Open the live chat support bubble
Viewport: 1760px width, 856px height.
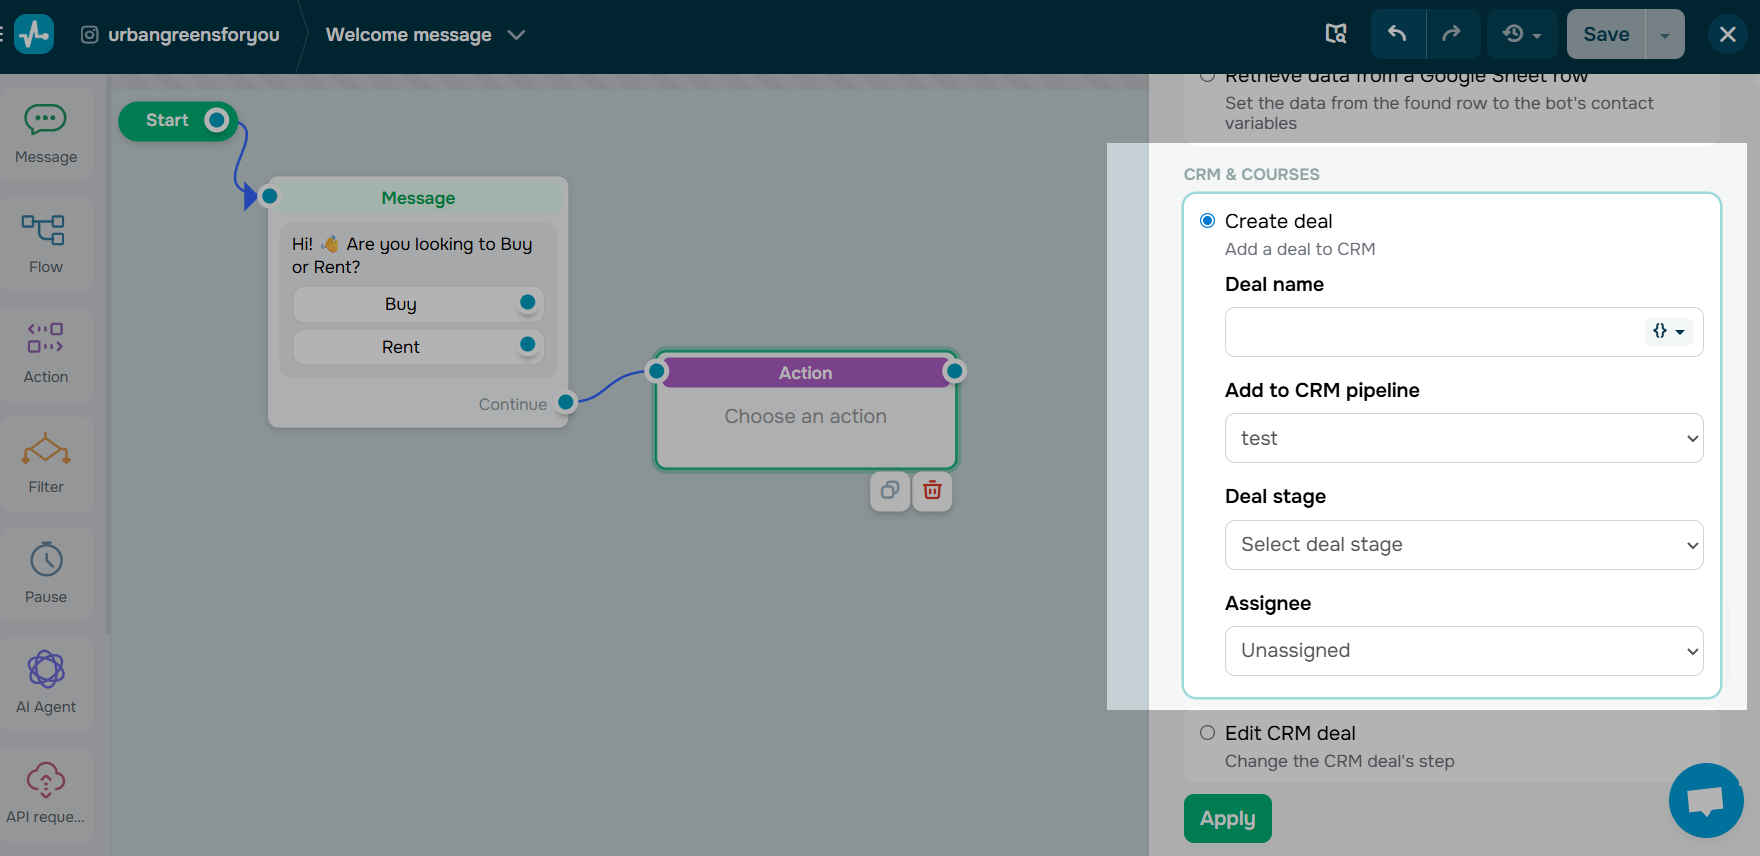pos(1705,800)
